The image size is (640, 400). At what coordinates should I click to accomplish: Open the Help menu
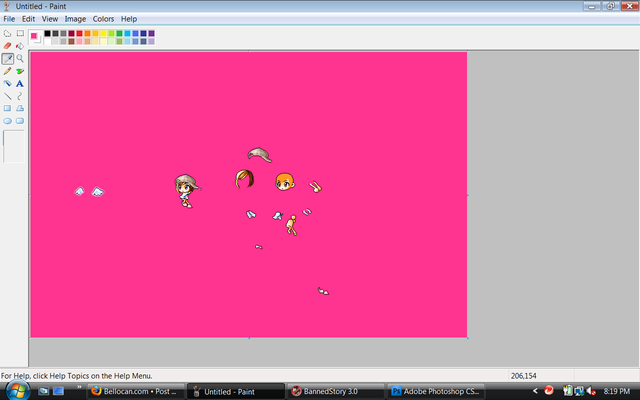pos(129,19)
